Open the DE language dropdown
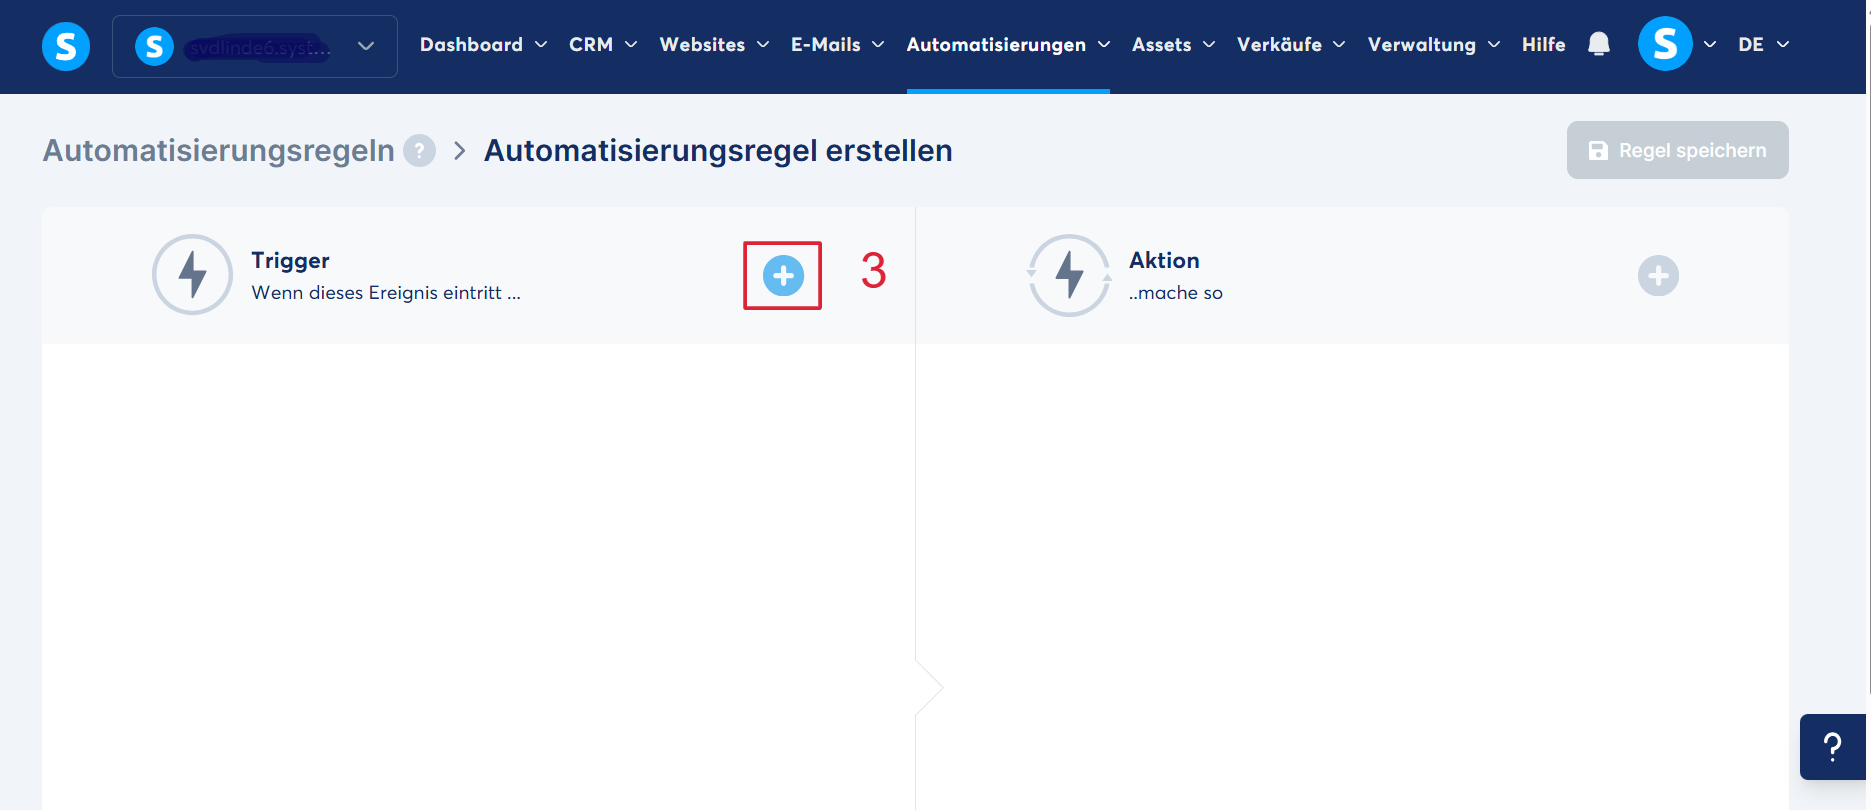 tap(1763, 45)
